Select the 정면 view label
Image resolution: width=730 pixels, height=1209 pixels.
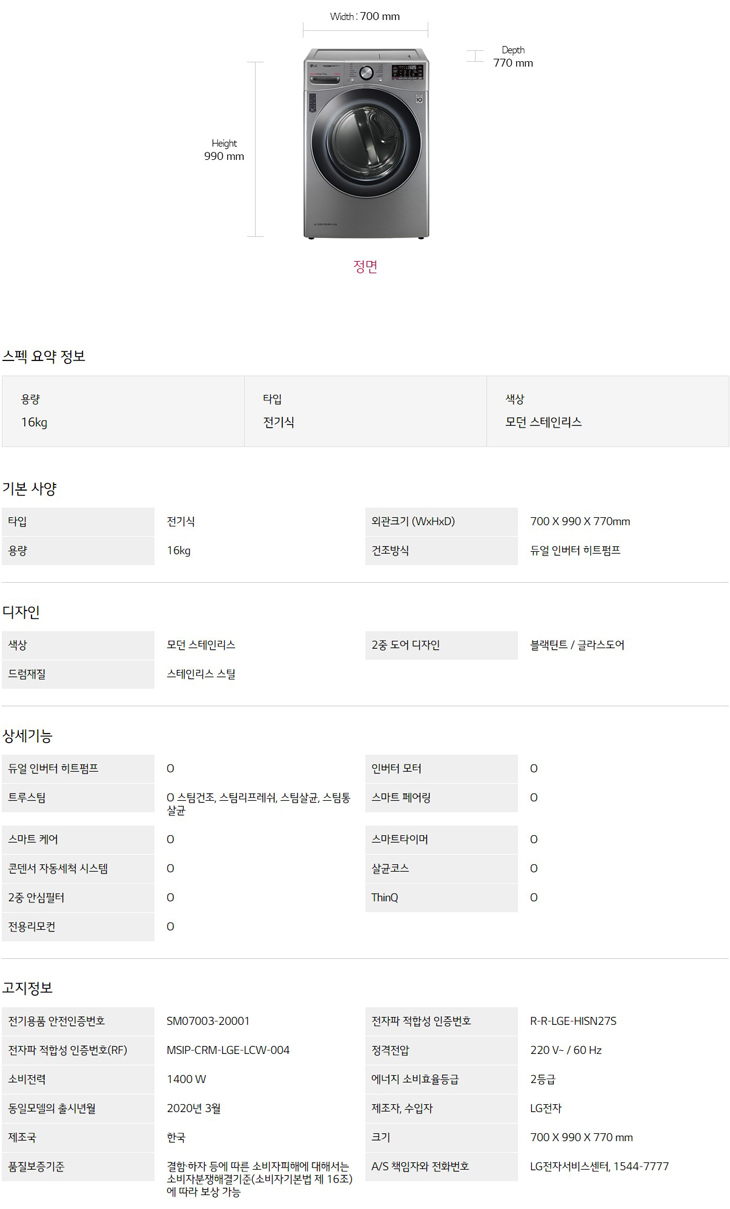coord(365,267)
